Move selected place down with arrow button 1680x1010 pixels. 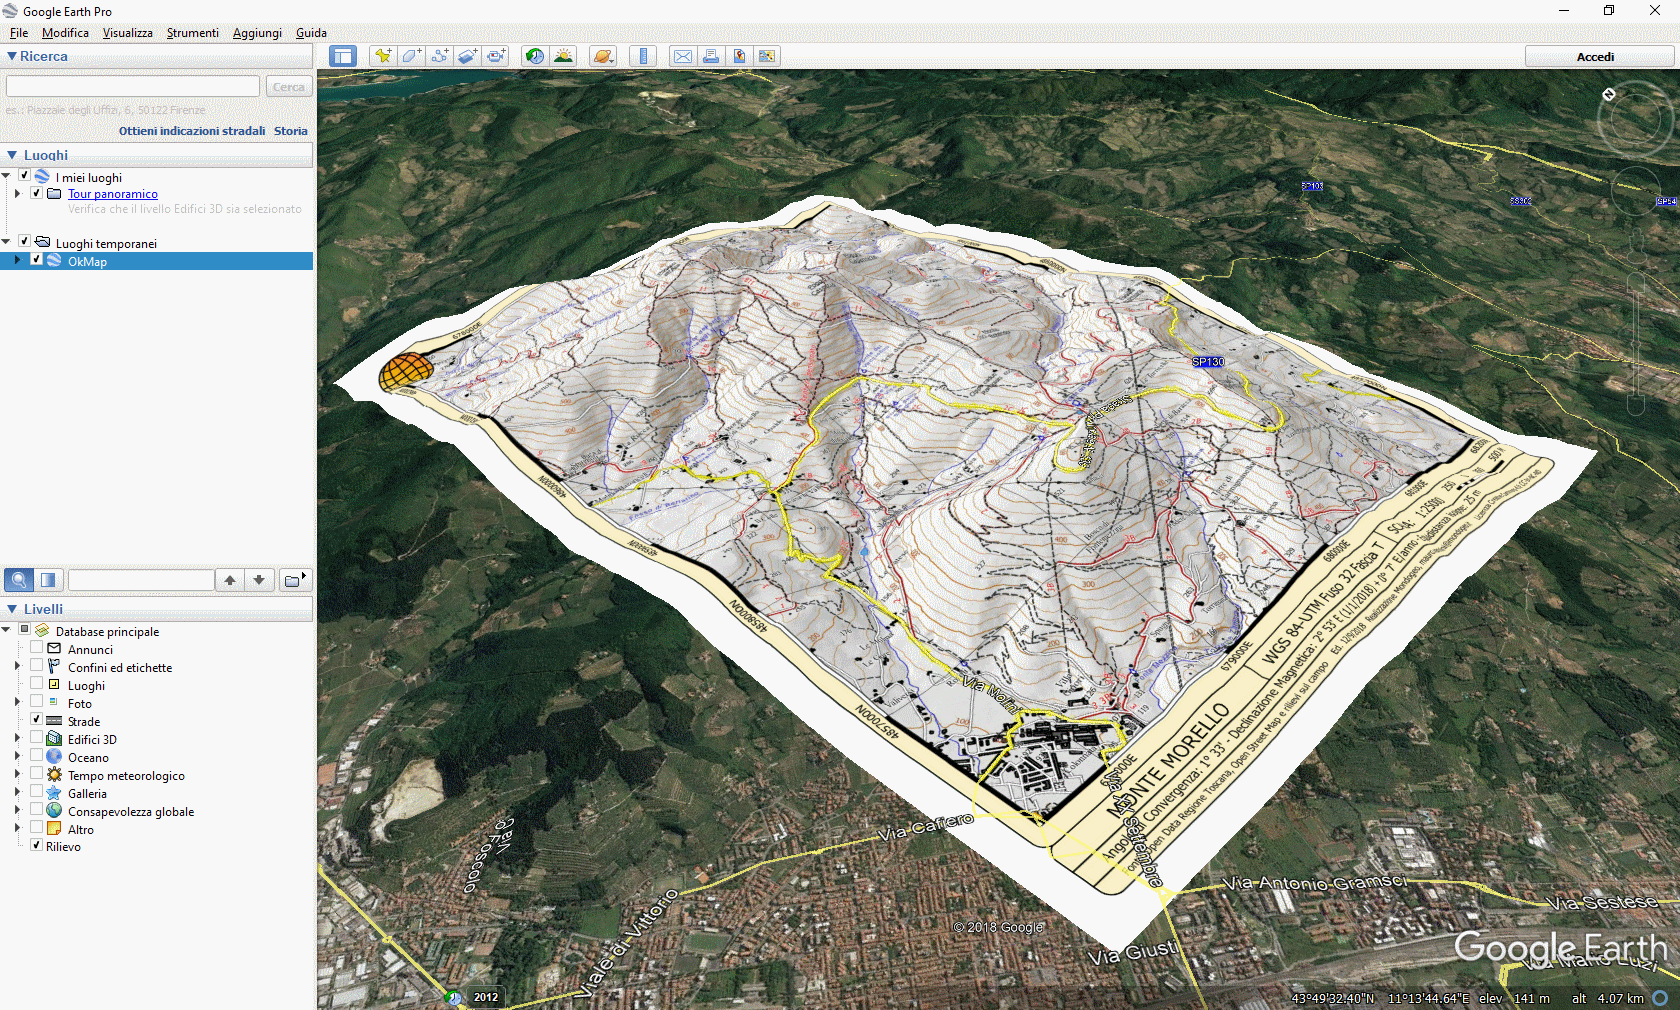point(259,580)
